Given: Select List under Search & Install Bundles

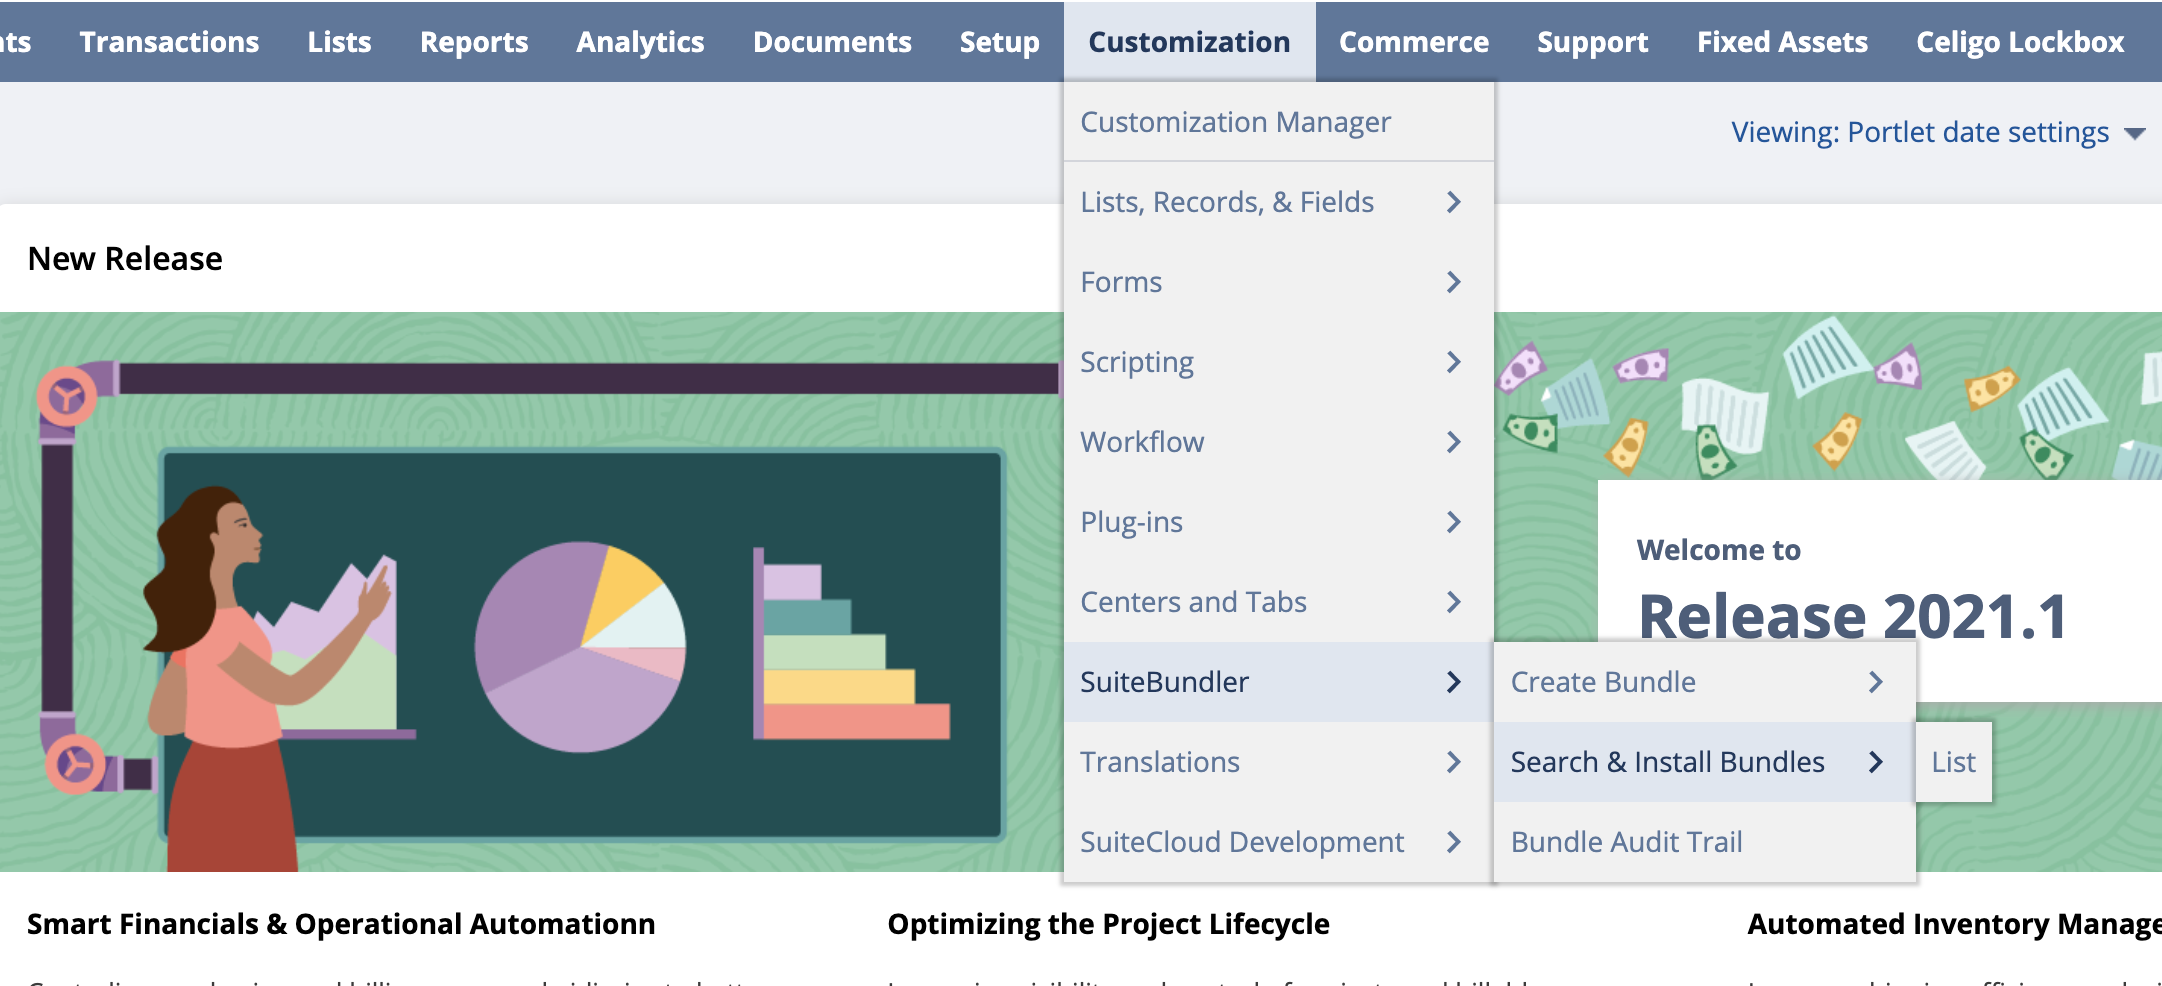Looking at the screenshot, I should coord(1953,762).
